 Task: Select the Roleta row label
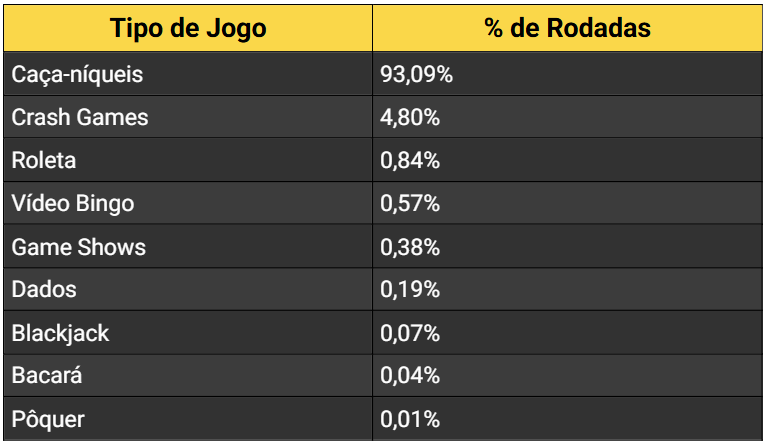pyautogui.click(x=44, y=160)
